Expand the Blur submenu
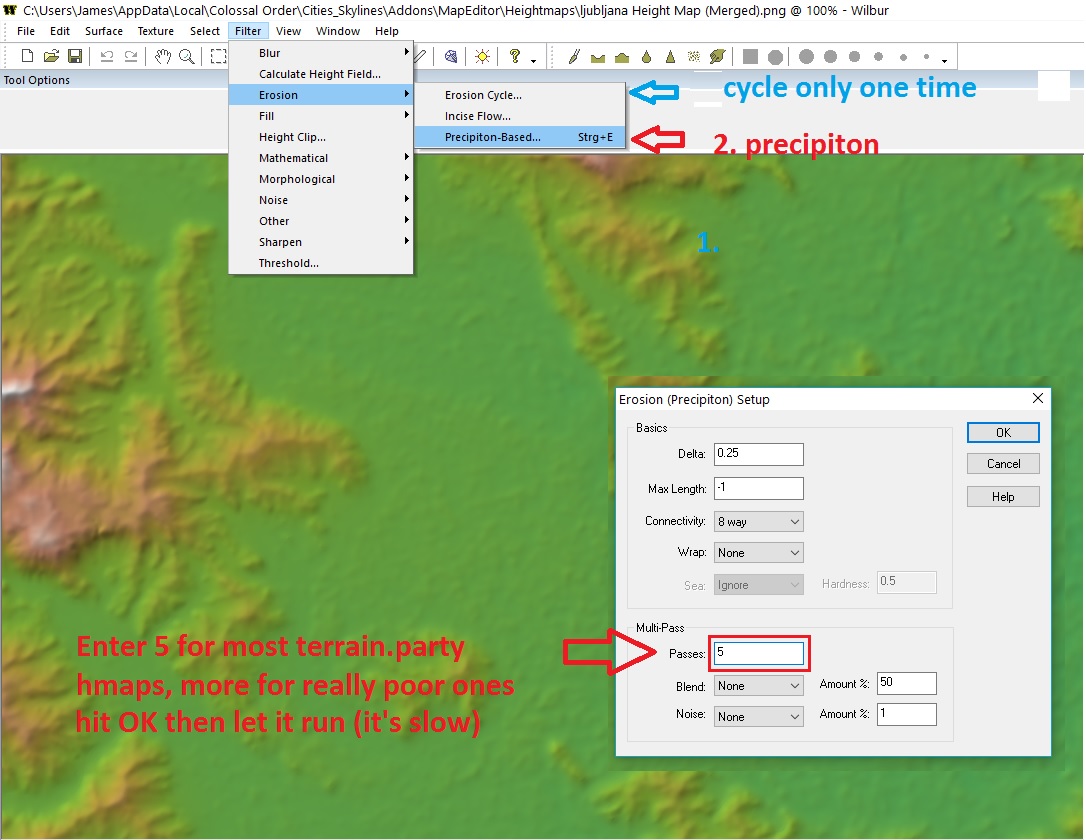 [x=321, y=53]
